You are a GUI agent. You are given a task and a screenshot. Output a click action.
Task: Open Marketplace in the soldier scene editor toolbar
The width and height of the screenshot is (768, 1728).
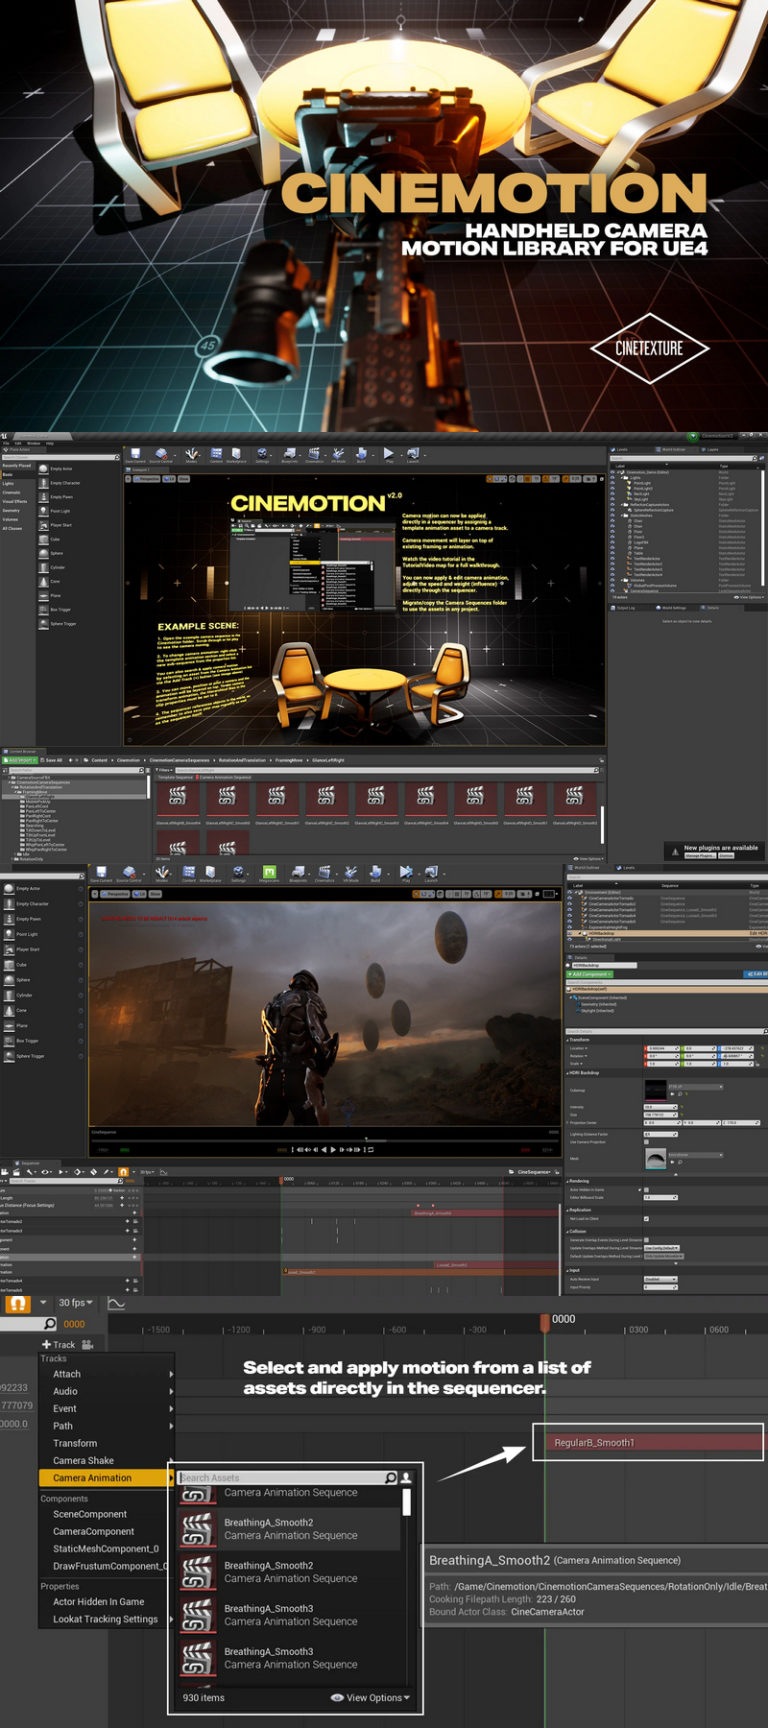coord(210,873)
